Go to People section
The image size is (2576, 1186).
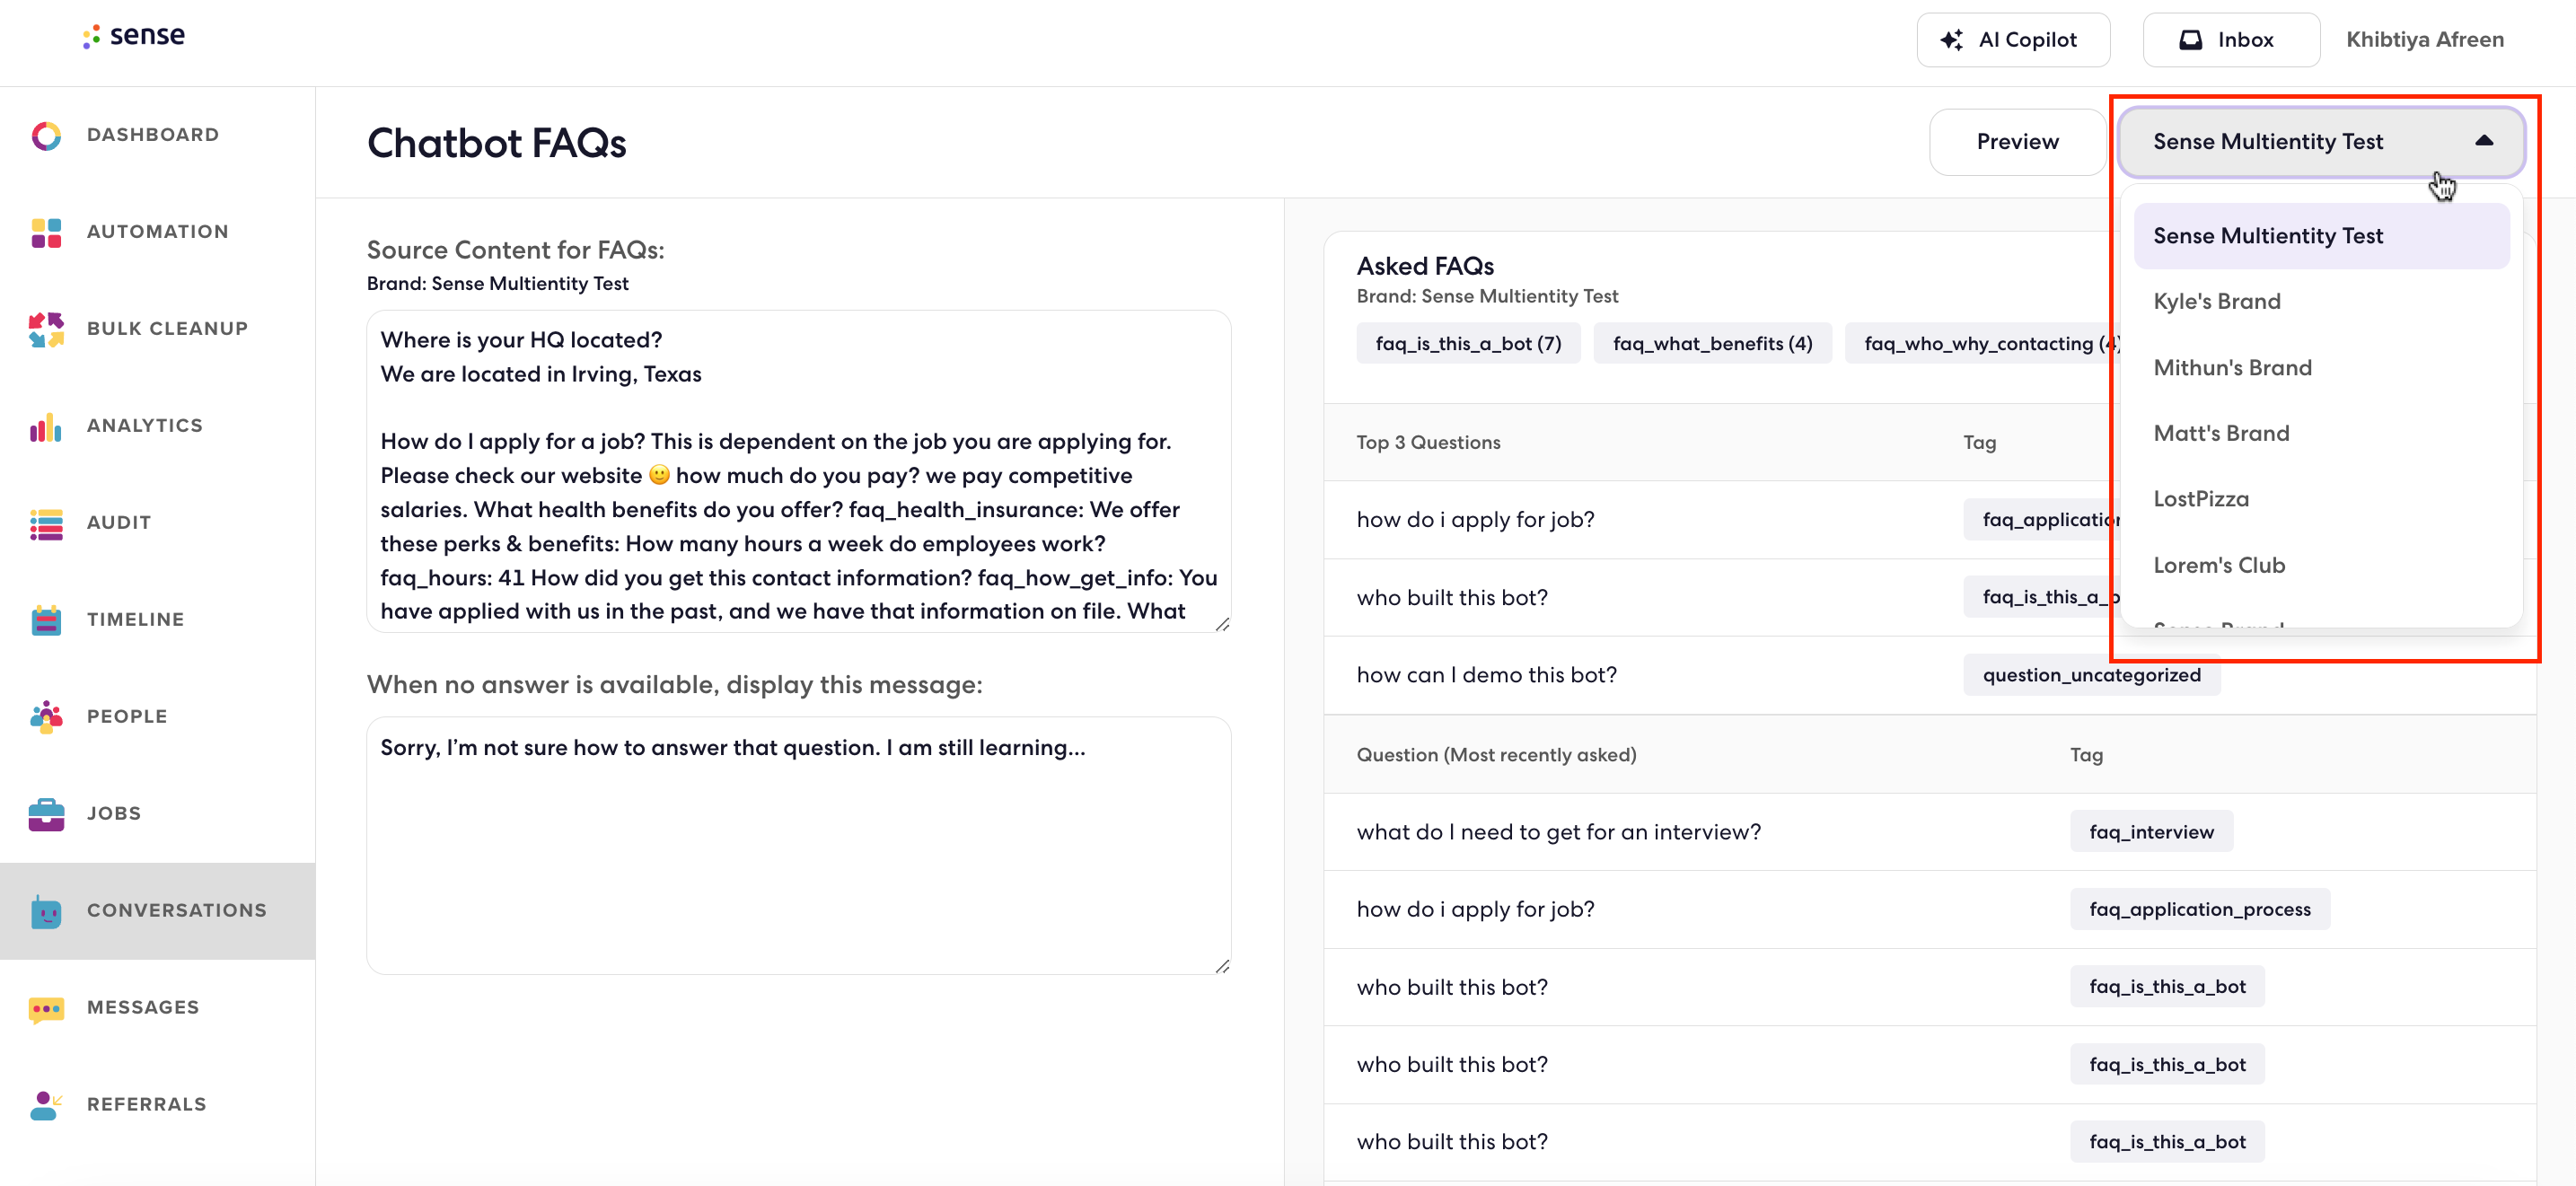[158, 717]
